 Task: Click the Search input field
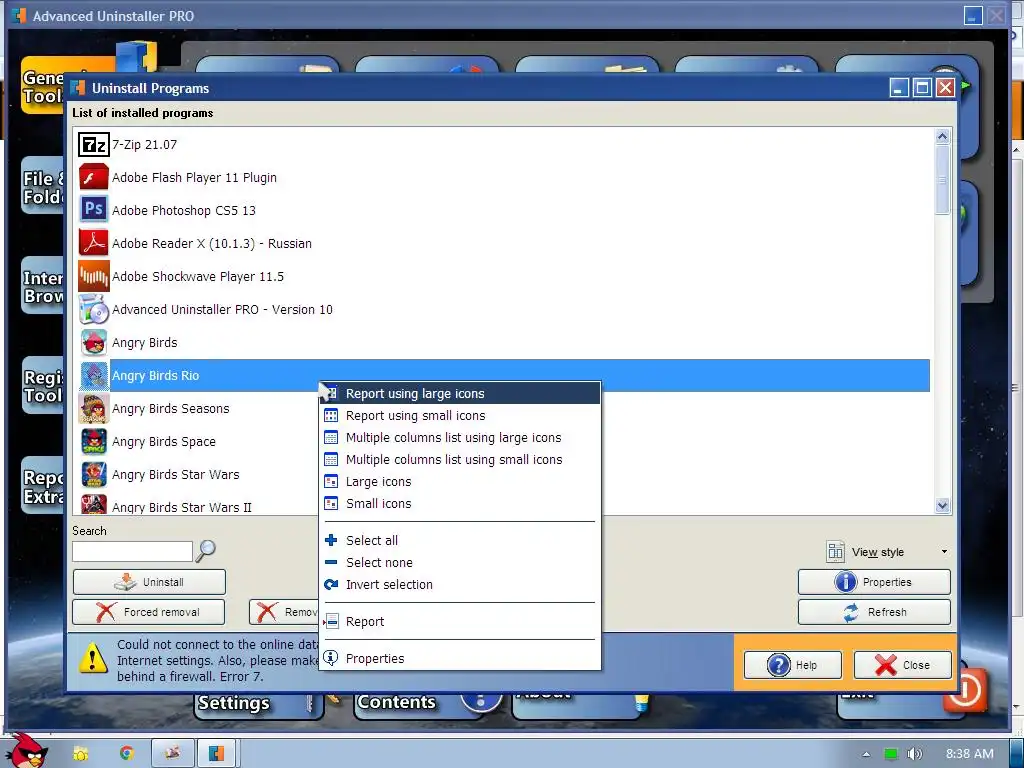(133, 551)
